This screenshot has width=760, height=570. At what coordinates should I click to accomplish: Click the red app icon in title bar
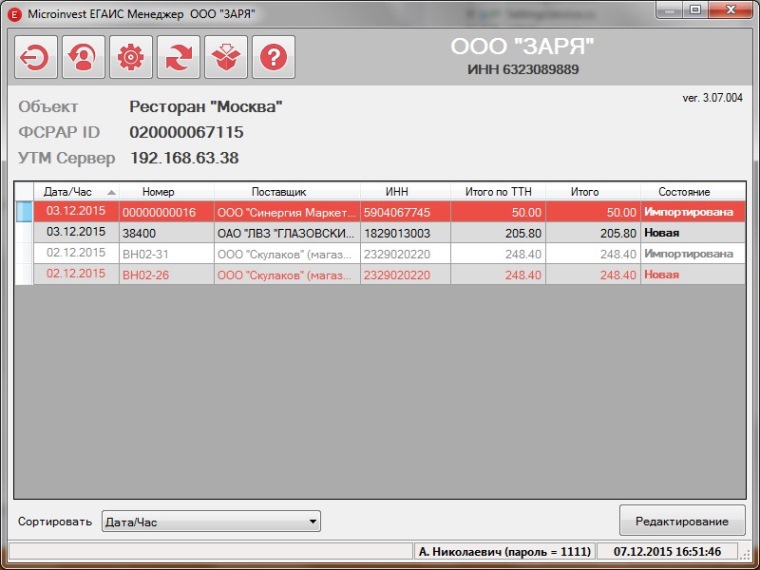[x=13, y=10]
